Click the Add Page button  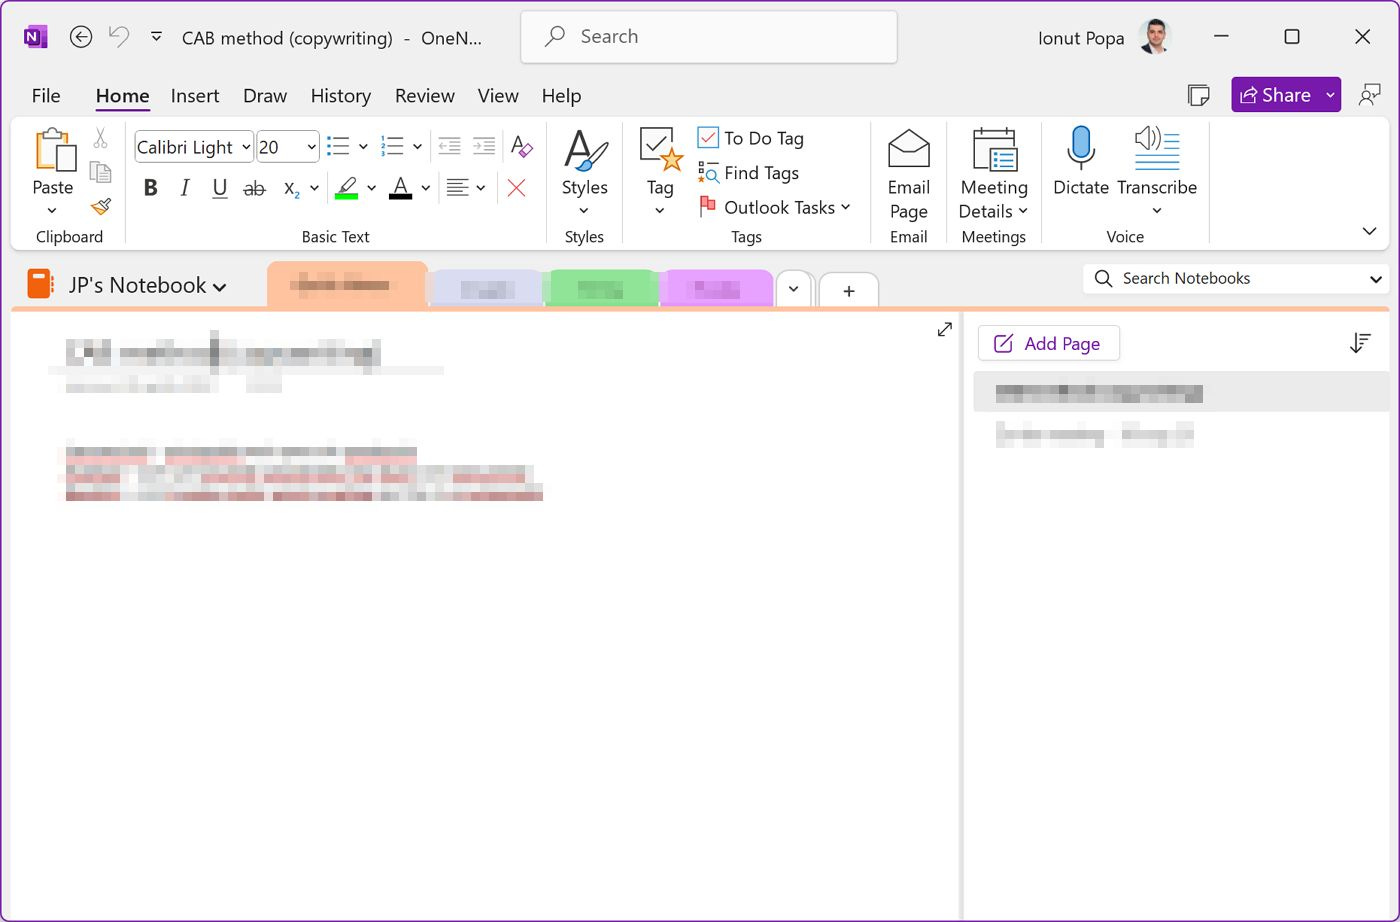click(x=1048, y=344)
